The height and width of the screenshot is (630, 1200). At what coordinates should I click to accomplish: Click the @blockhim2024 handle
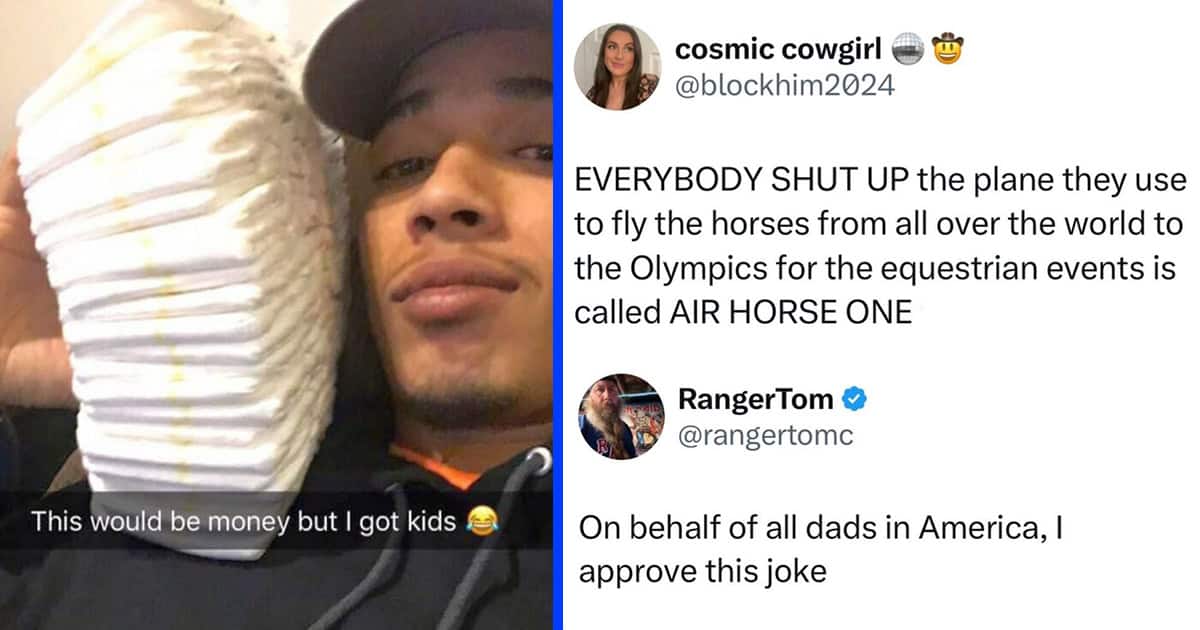point(785,87)
